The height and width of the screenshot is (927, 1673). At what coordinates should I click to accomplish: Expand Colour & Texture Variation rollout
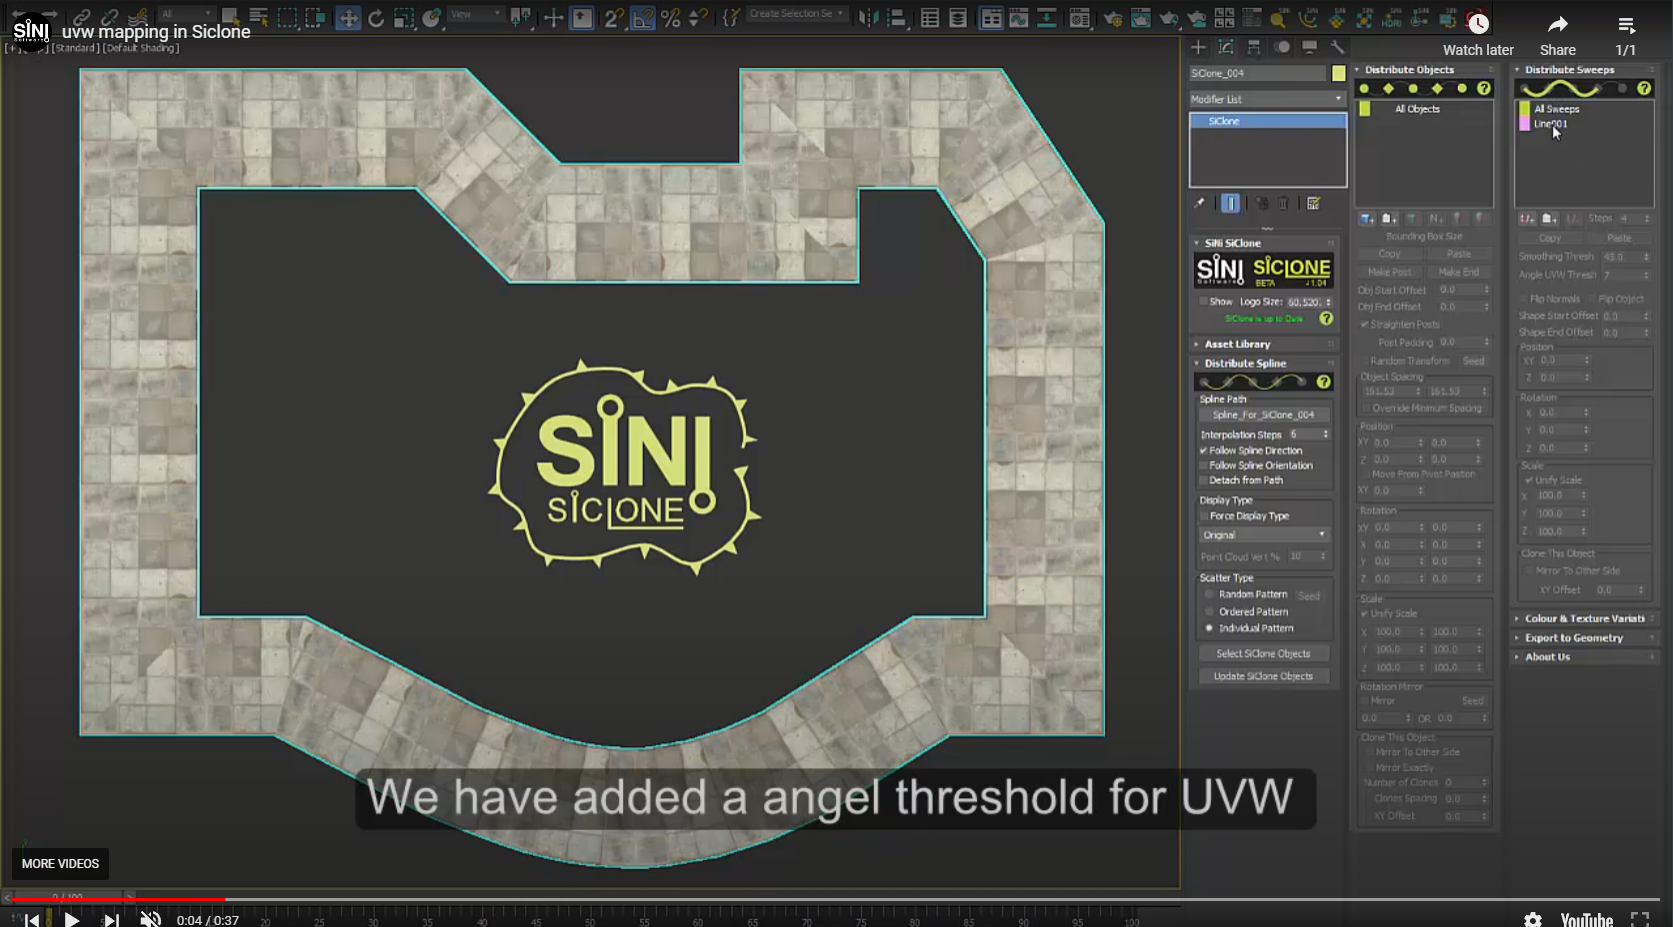pyautogui.click(x=1585, y=619)
